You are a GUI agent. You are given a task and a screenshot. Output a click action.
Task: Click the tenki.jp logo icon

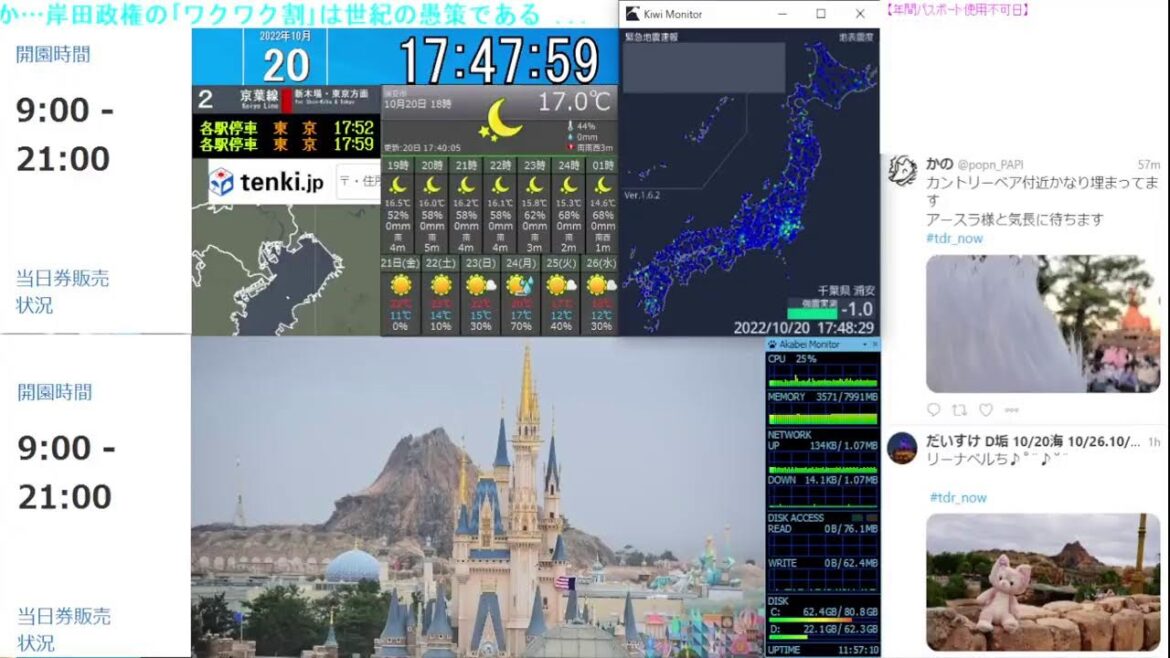pyautogui.click(x=222, y=181)
